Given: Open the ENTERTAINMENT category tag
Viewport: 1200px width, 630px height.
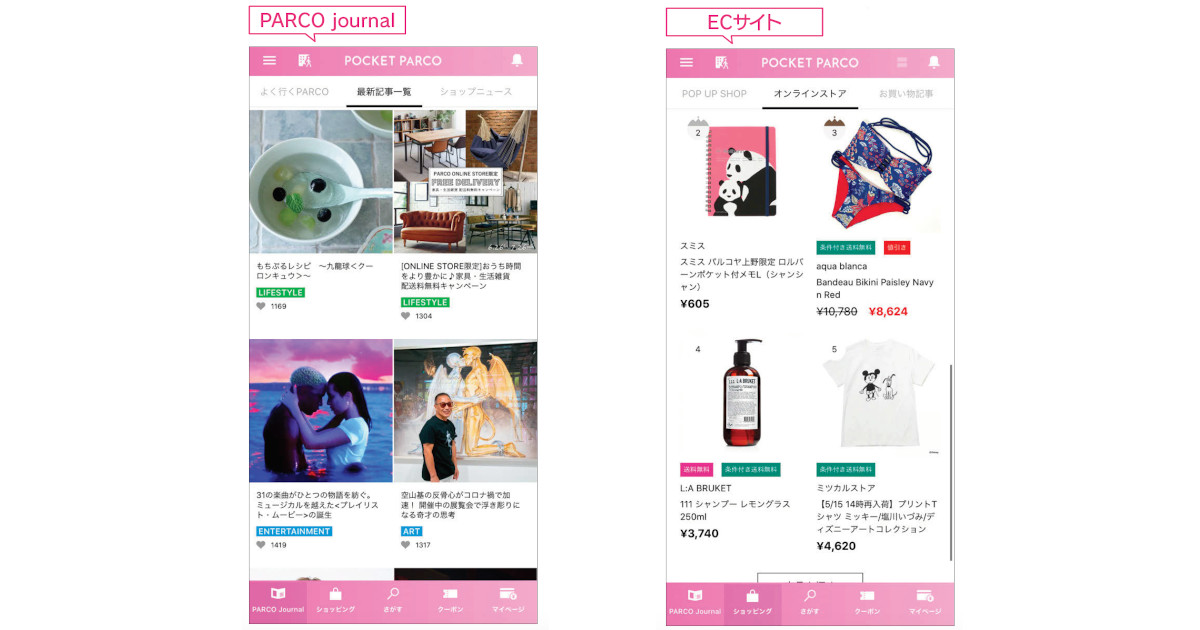Looking at the screenshot, I should 294,531.
